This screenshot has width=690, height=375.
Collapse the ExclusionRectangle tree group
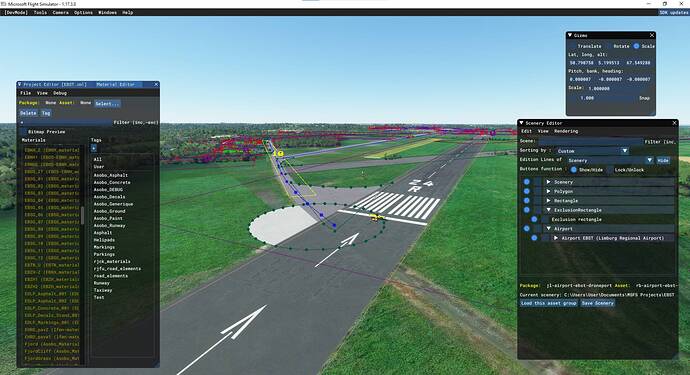(548, 210)
